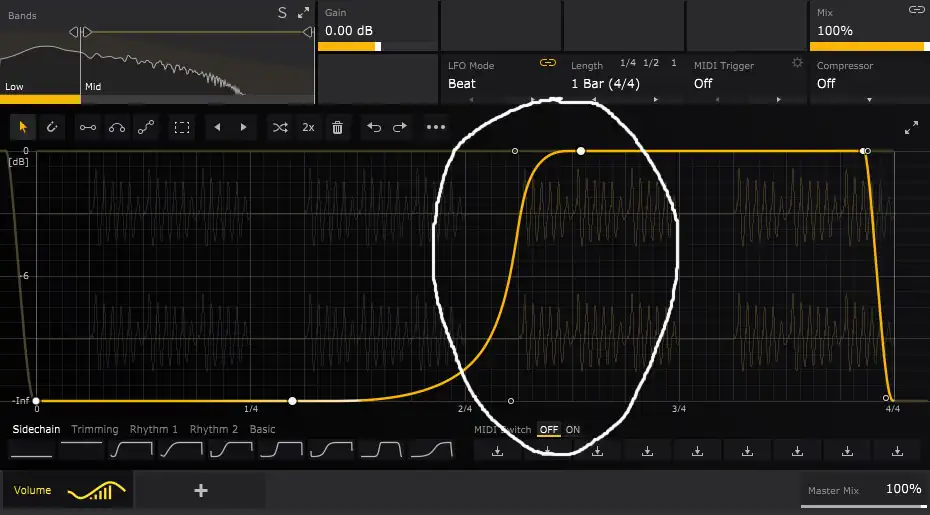
Task: Select the curve start node at -Inf
Action: pyautogui.click(x=36, y=401)
